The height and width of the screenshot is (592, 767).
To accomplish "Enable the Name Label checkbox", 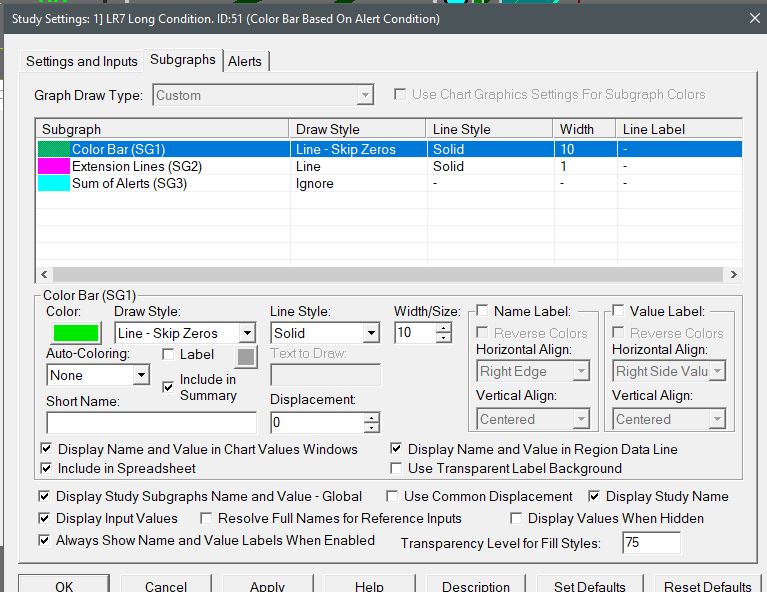I will pyautogui.click(x=482, y=311).
